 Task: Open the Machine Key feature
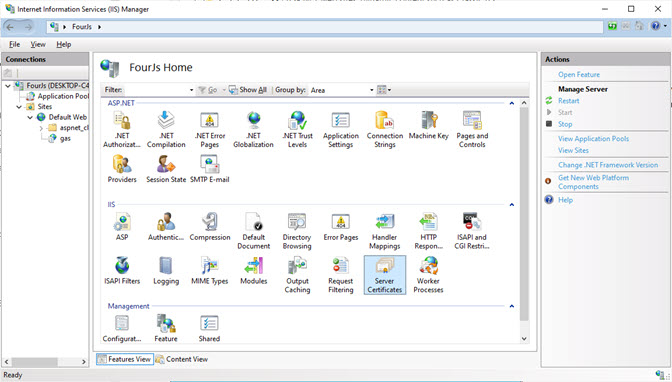[x=429, y=125]
